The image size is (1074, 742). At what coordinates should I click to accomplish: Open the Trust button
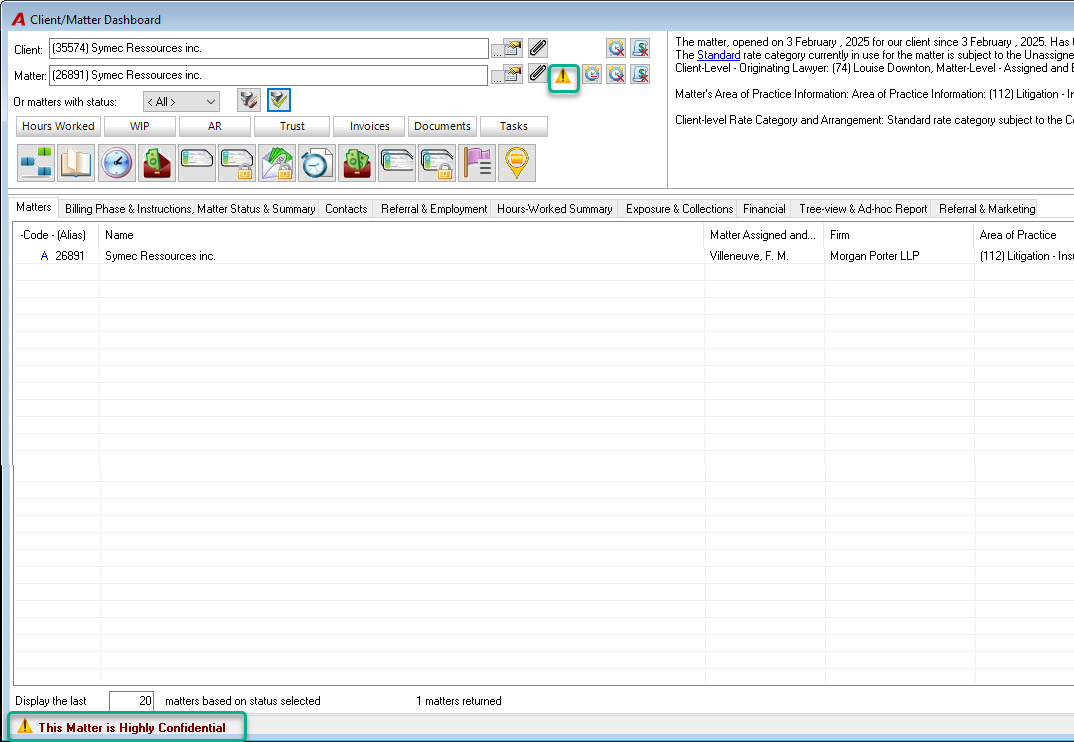click(x=292, y=126)
